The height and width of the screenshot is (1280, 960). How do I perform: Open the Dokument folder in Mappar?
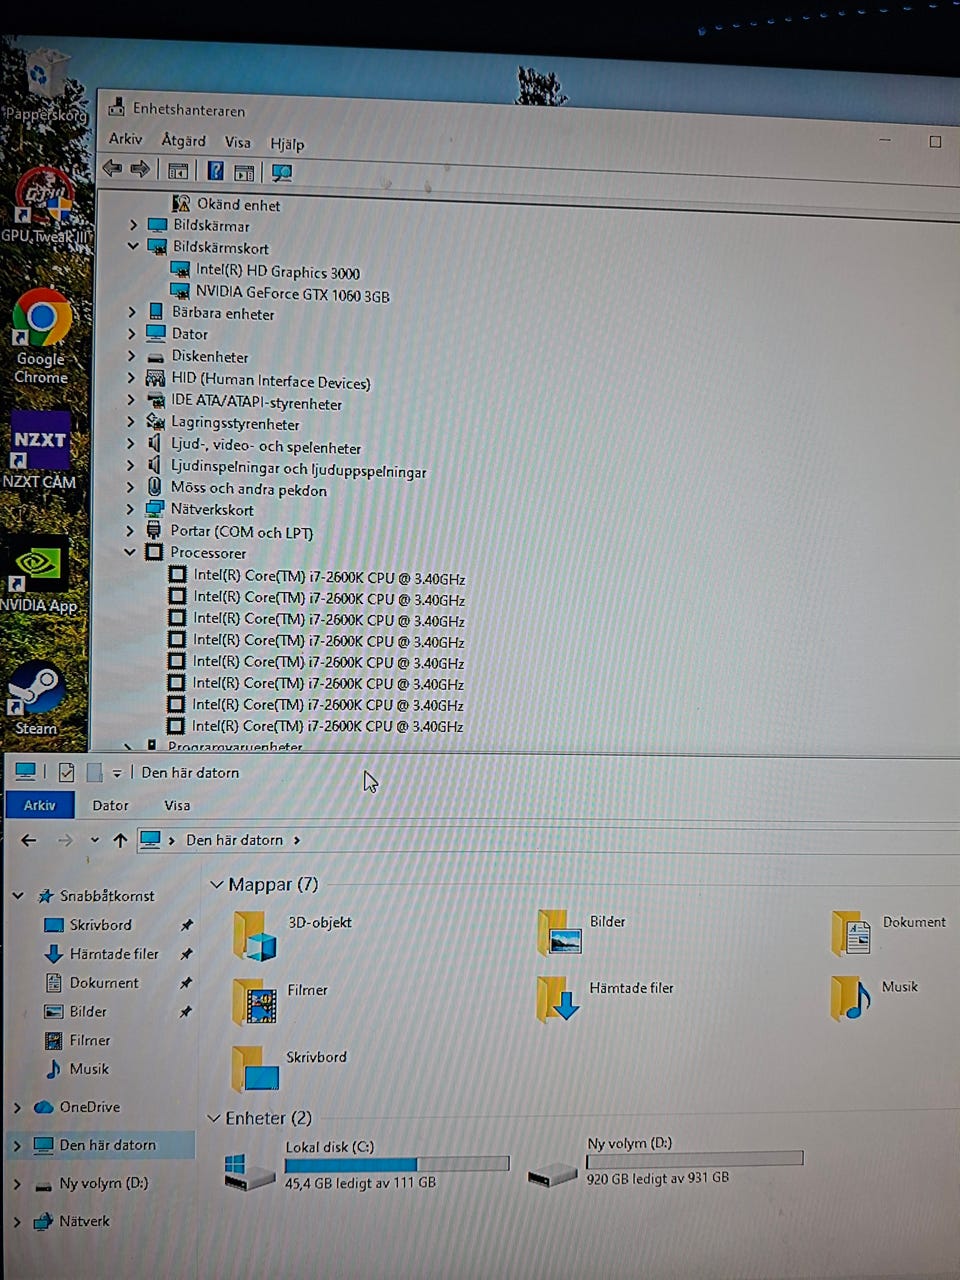[888, 932]
